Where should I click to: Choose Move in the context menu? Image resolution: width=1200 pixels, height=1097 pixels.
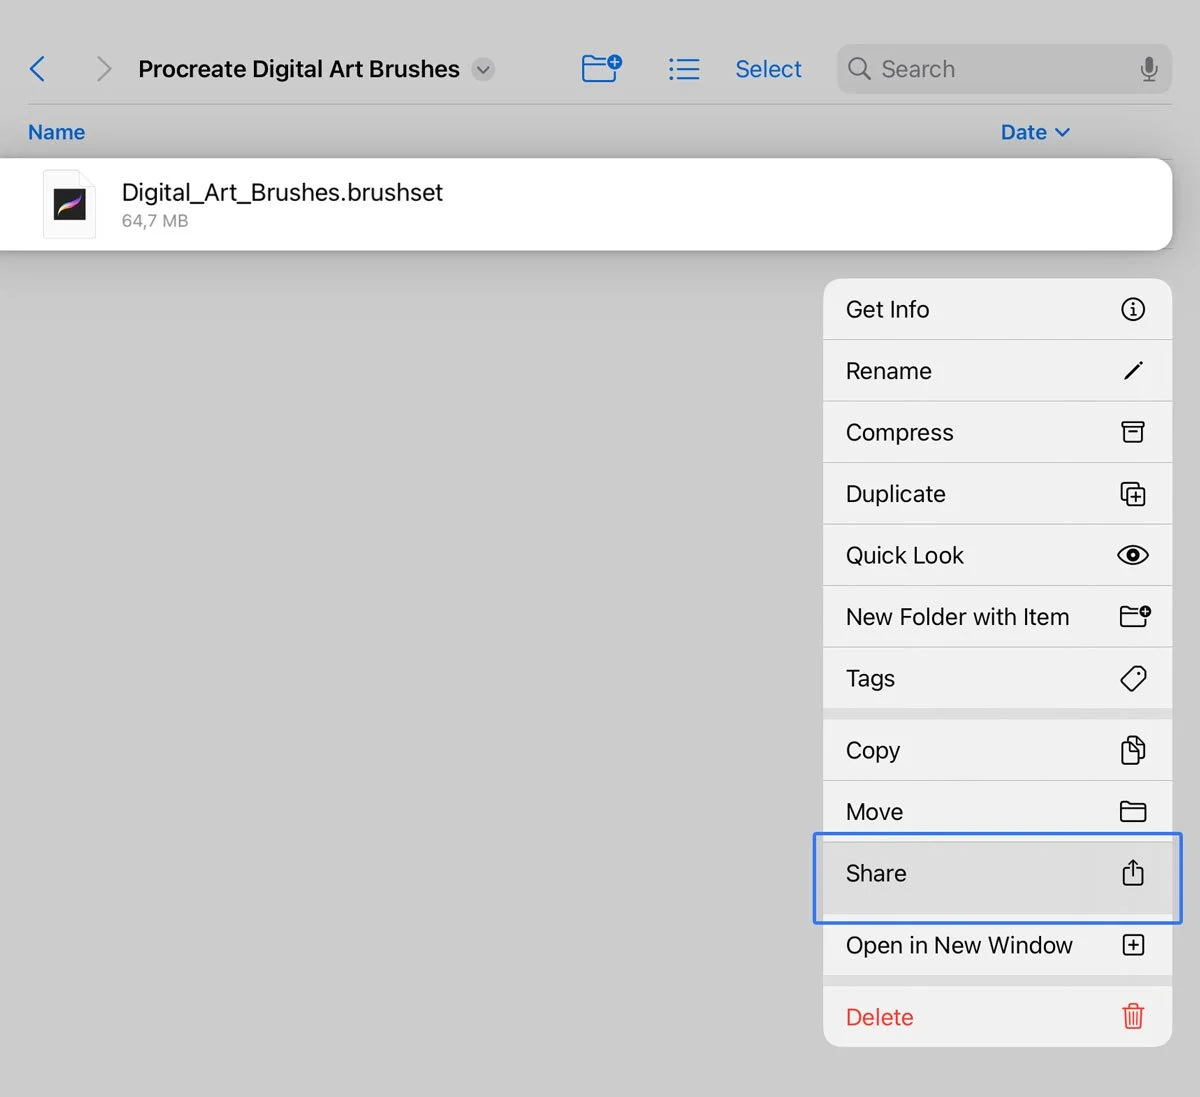[997, 811]
